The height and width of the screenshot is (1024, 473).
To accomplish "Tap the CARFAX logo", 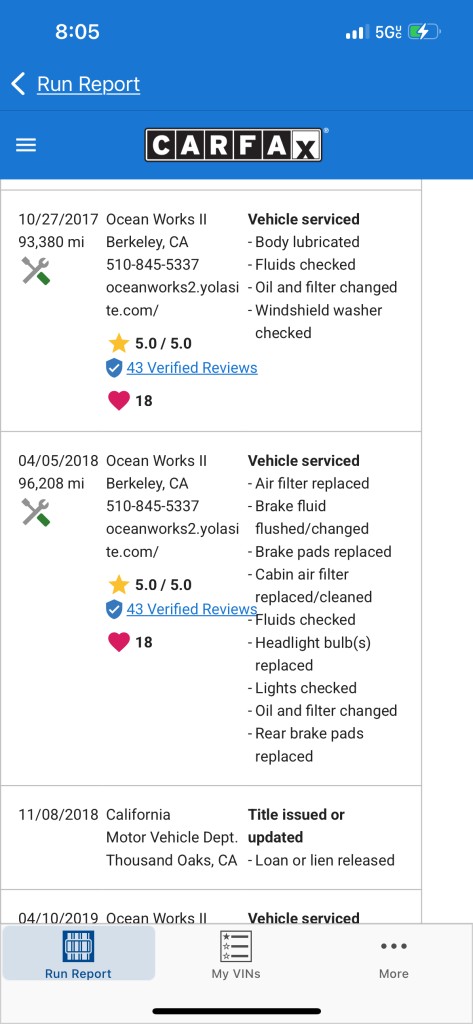I will pos(233,145).
